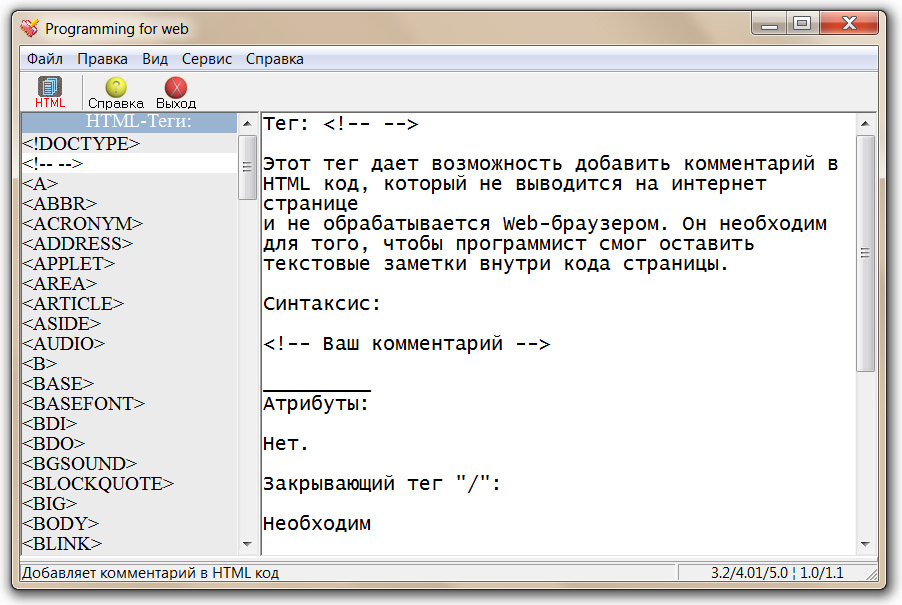Screen dimensions: 902x605
Task: Select the <ARTICLE> tag
Action: pos(129,303)
